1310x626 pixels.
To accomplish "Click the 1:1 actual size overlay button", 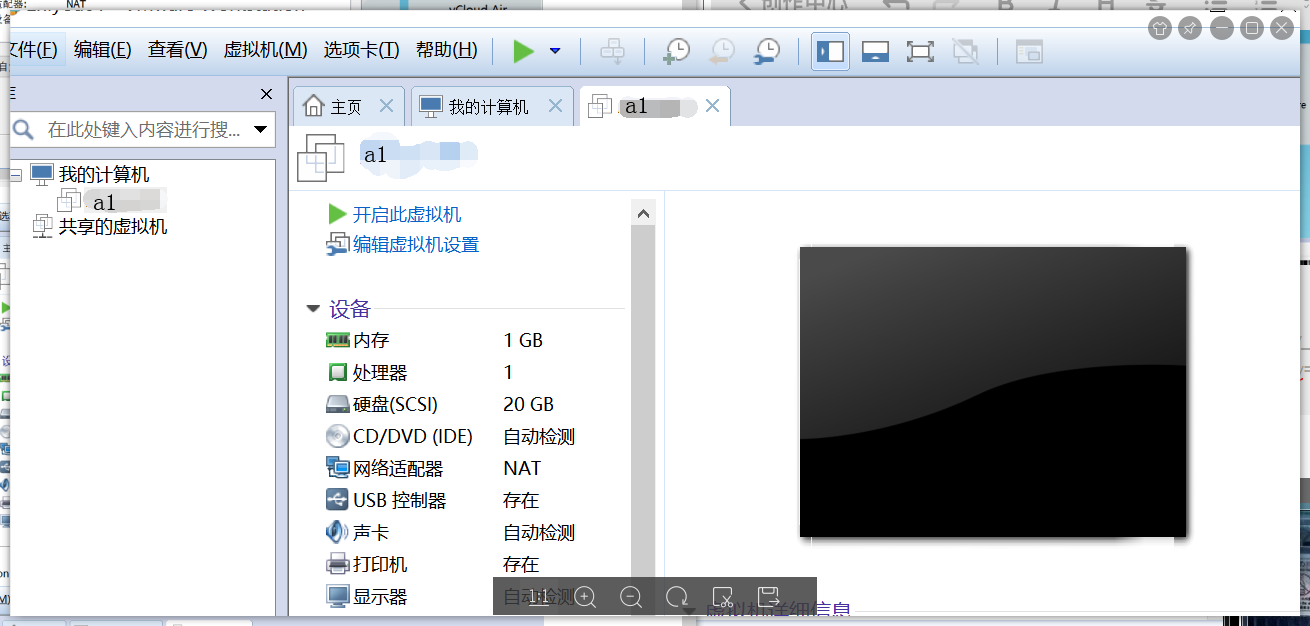I will point(539,597).
